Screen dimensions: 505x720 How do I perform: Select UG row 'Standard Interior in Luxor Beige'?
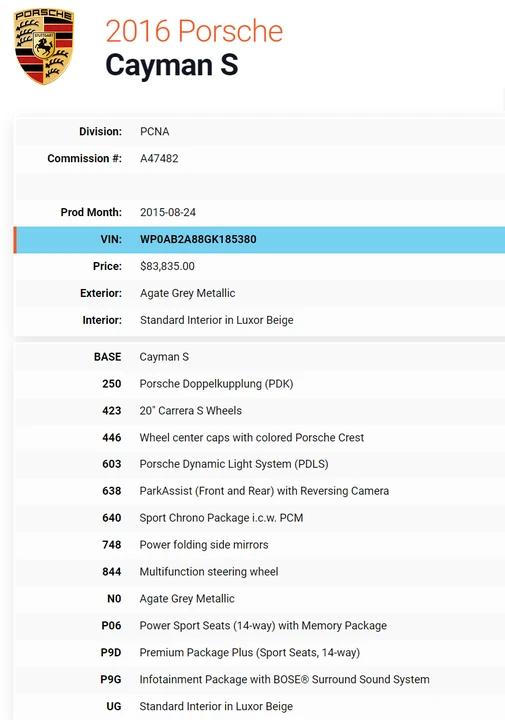[x=216, y=706]
